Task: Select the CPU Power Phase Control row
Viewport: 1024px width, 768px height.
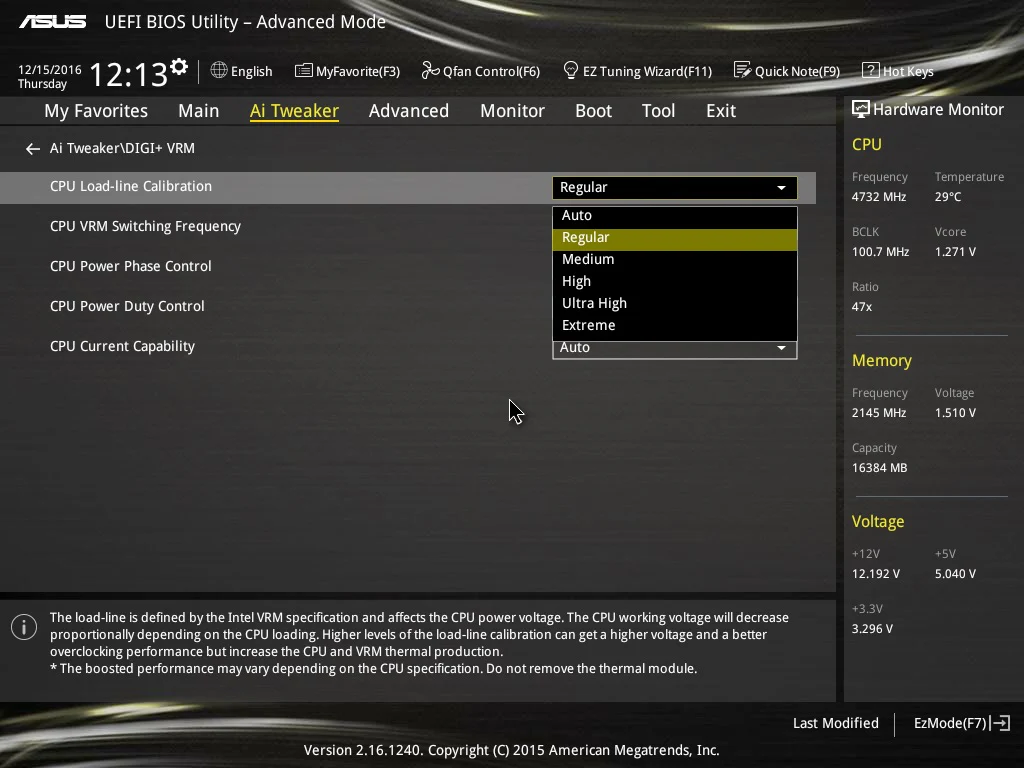Action: click(408, 266)
